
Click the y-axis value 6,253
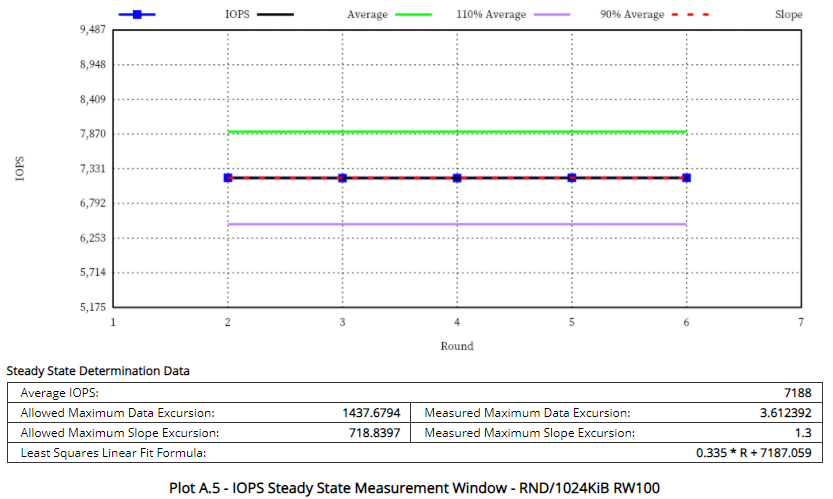point(93,238)
